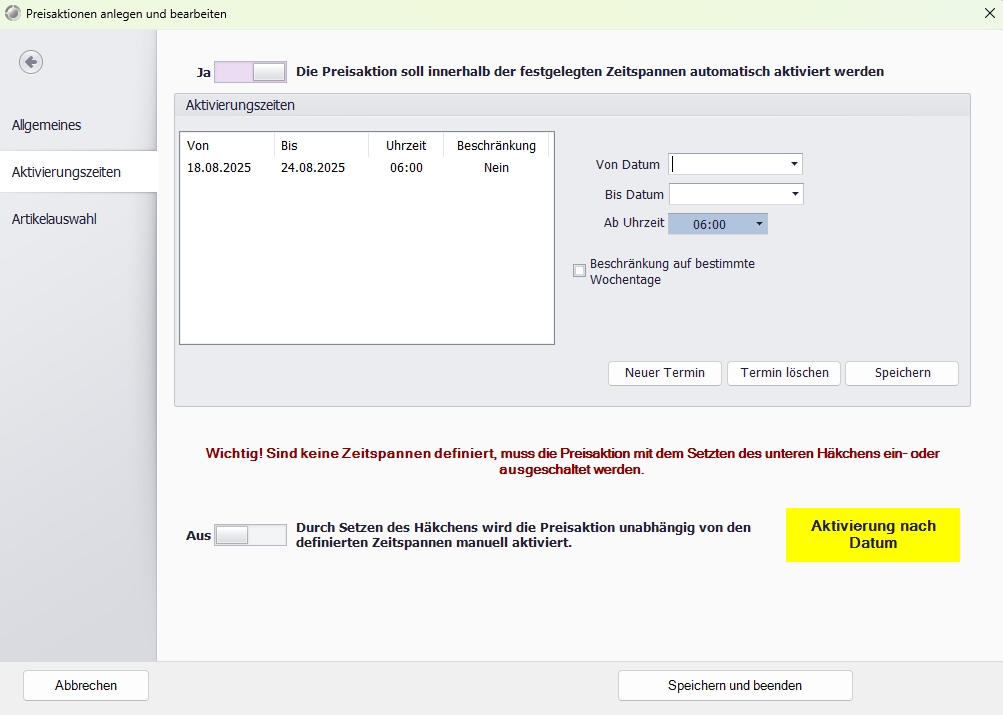1003x715 pixels.
Task: Toggle the manual activation switch (Aus)
Action: tap(250, 535)
